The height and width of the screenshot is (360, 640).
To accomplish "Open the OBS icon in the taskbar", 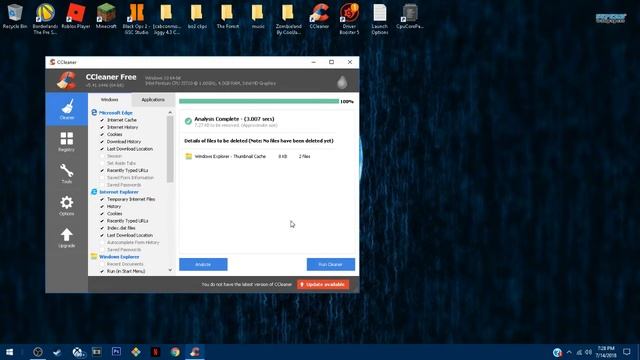I will tap(38, 352).
